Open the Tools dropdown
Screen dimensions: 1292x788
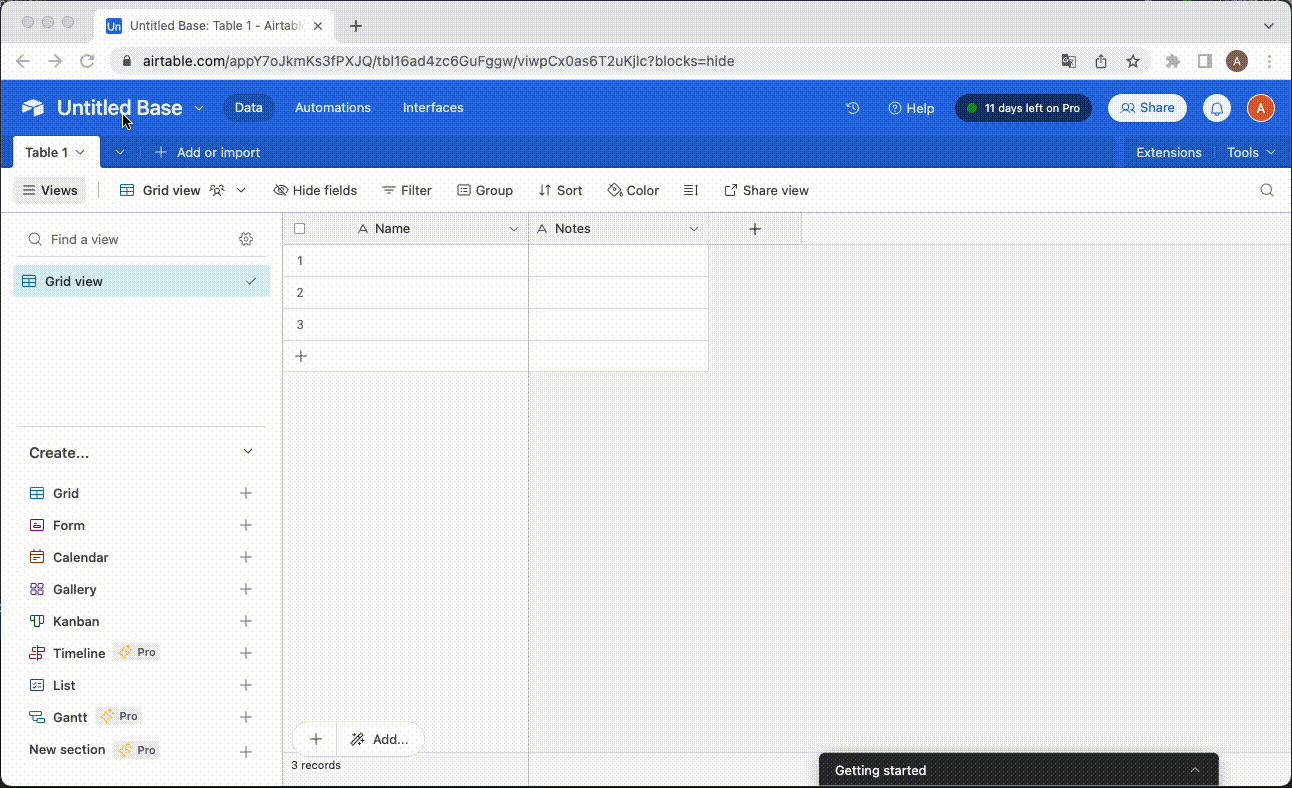tap(1251, 153)
